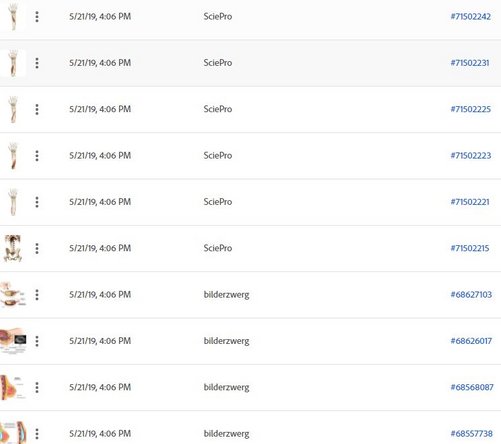Select the hand skeleton thumbnail for #71502221
Screen dimensions: 501x444
[x=13, y=202]
